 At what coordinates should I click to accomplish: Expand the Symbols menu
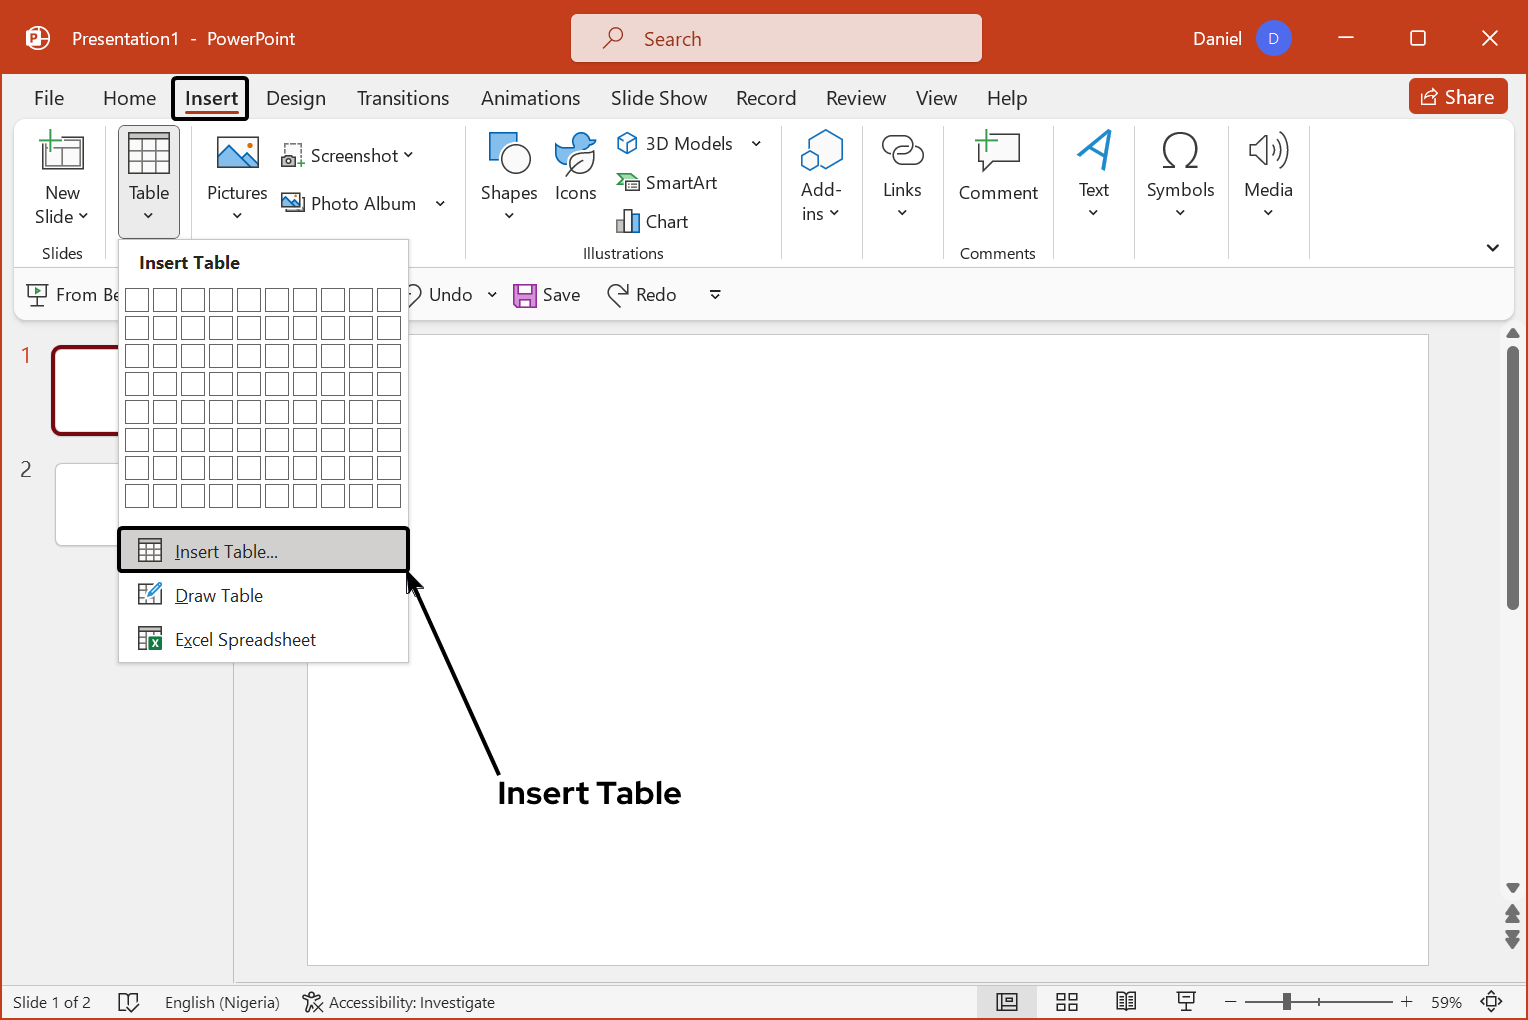tap(1180, 176)
